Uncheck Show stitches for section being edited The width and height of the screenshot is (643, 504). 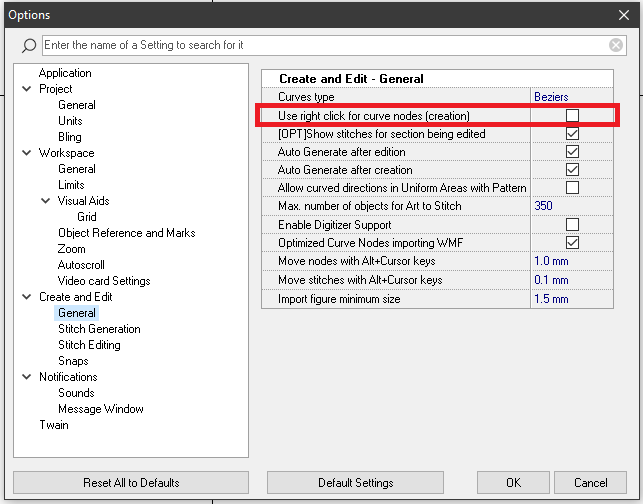coord(572,134)
